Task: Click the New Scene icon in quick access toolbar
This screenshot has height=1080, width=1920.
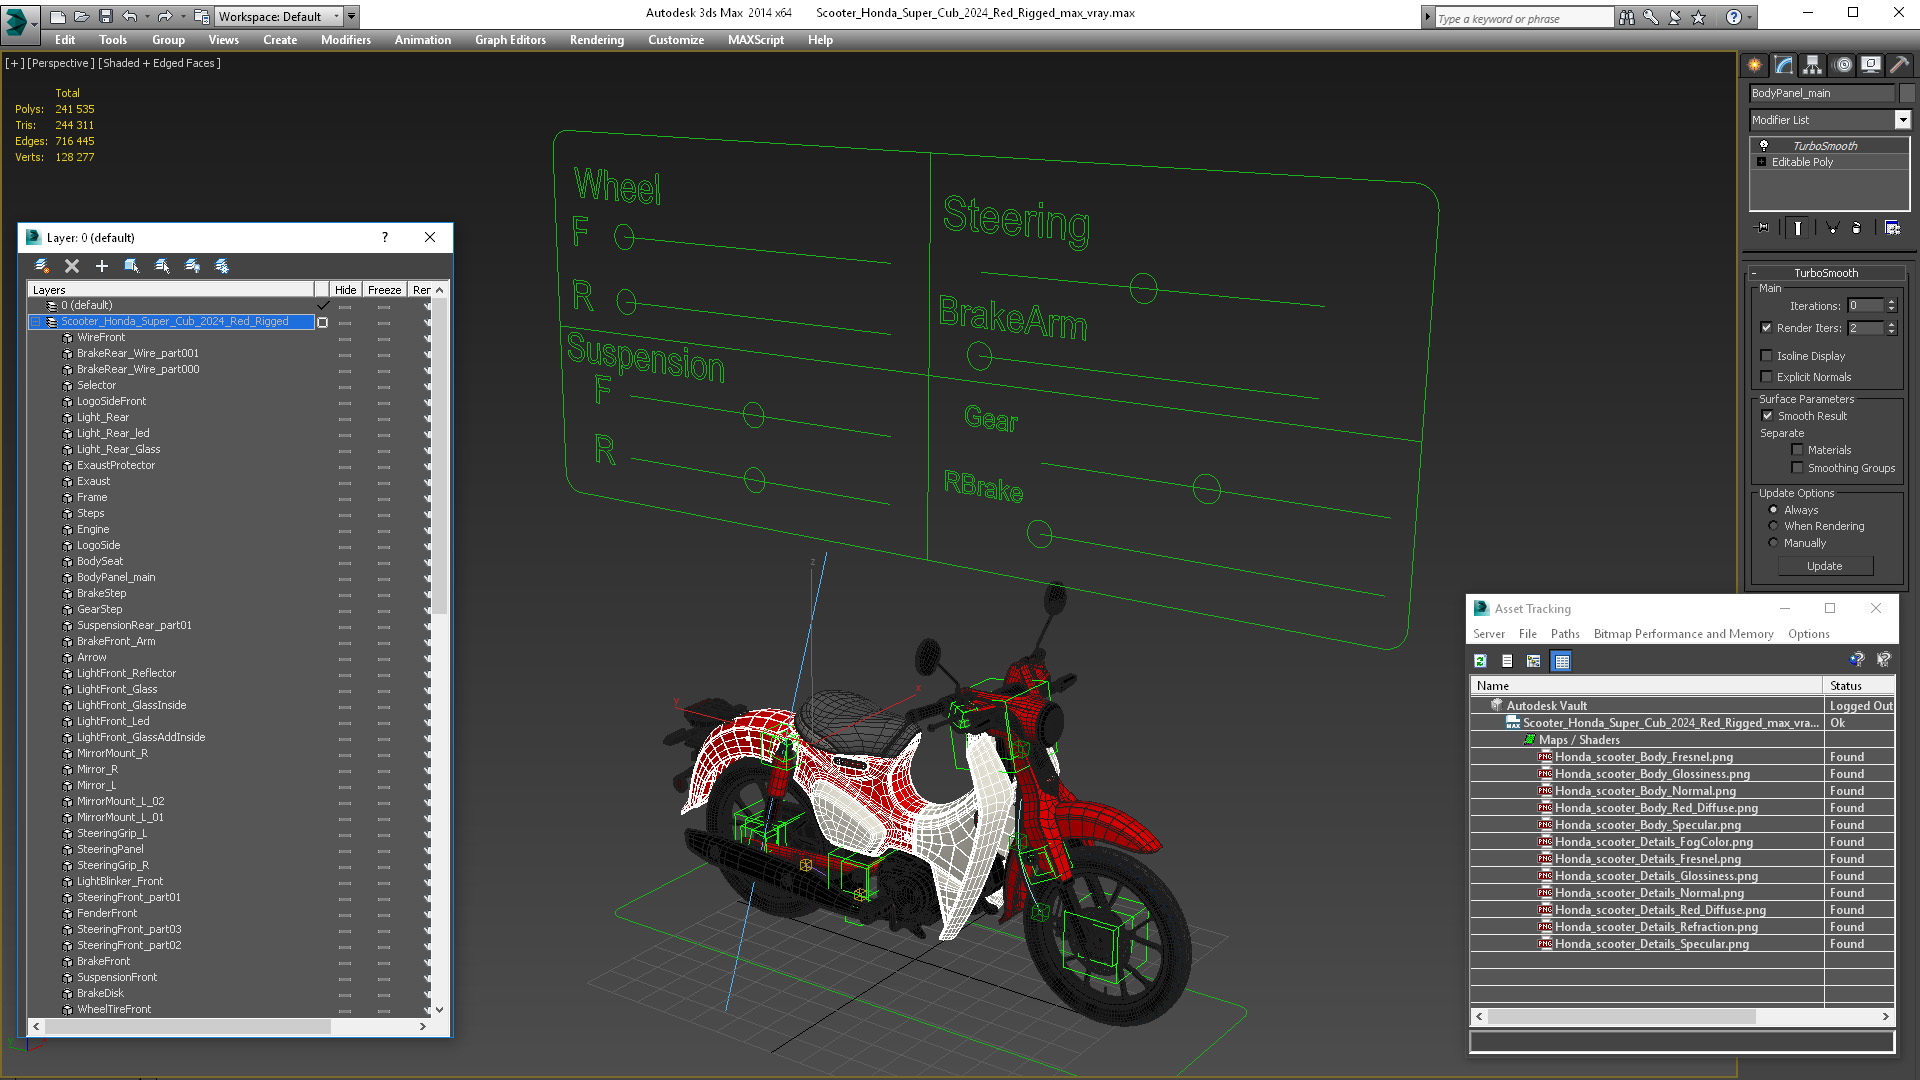Action: tap(58, 16)
